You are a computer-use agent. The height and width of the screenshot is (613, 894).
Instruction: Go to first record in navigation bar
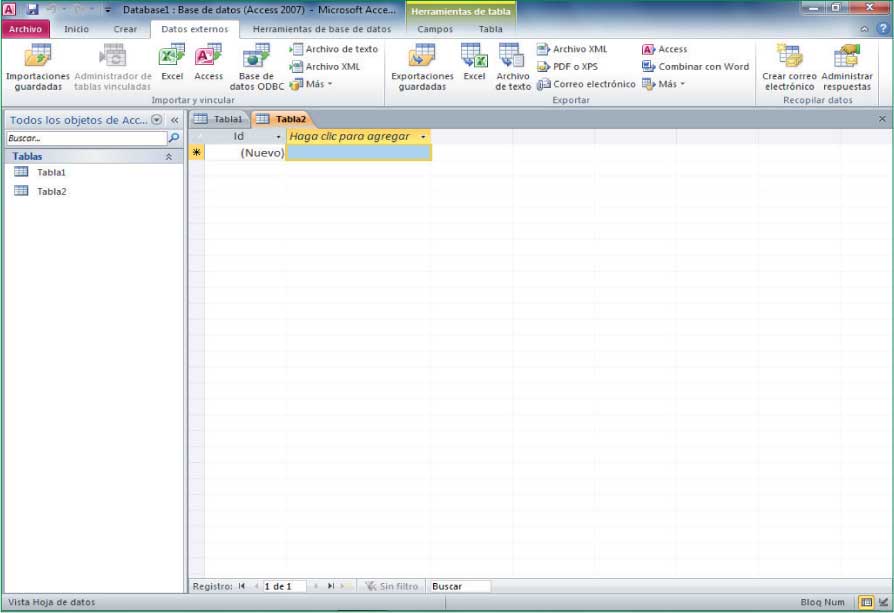pos(242,586)
